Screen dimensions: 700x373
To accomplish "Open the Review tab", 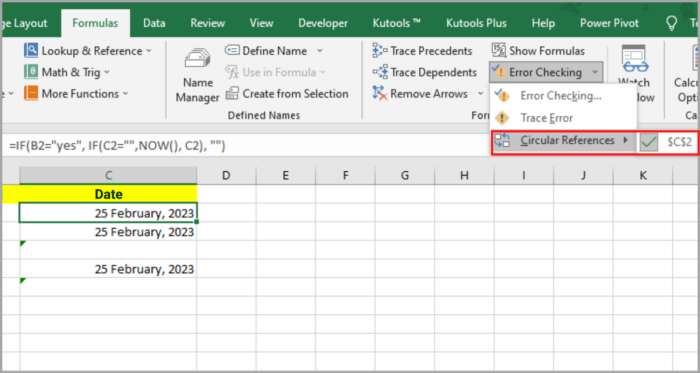I will [207, 23].
